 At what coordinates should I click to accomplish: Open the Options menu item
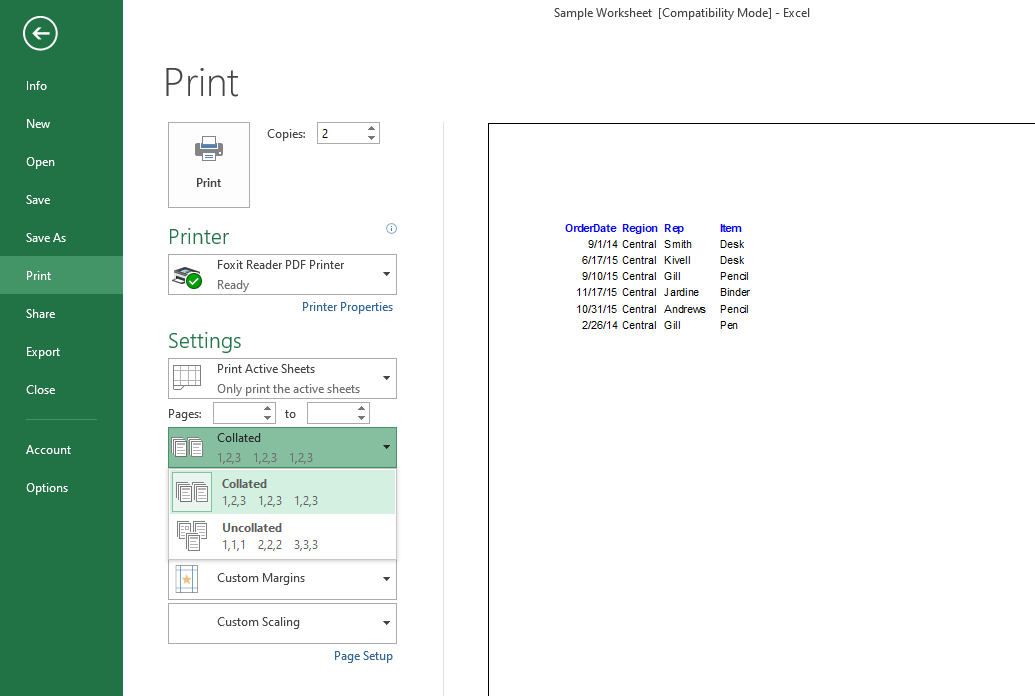point(47,488)
